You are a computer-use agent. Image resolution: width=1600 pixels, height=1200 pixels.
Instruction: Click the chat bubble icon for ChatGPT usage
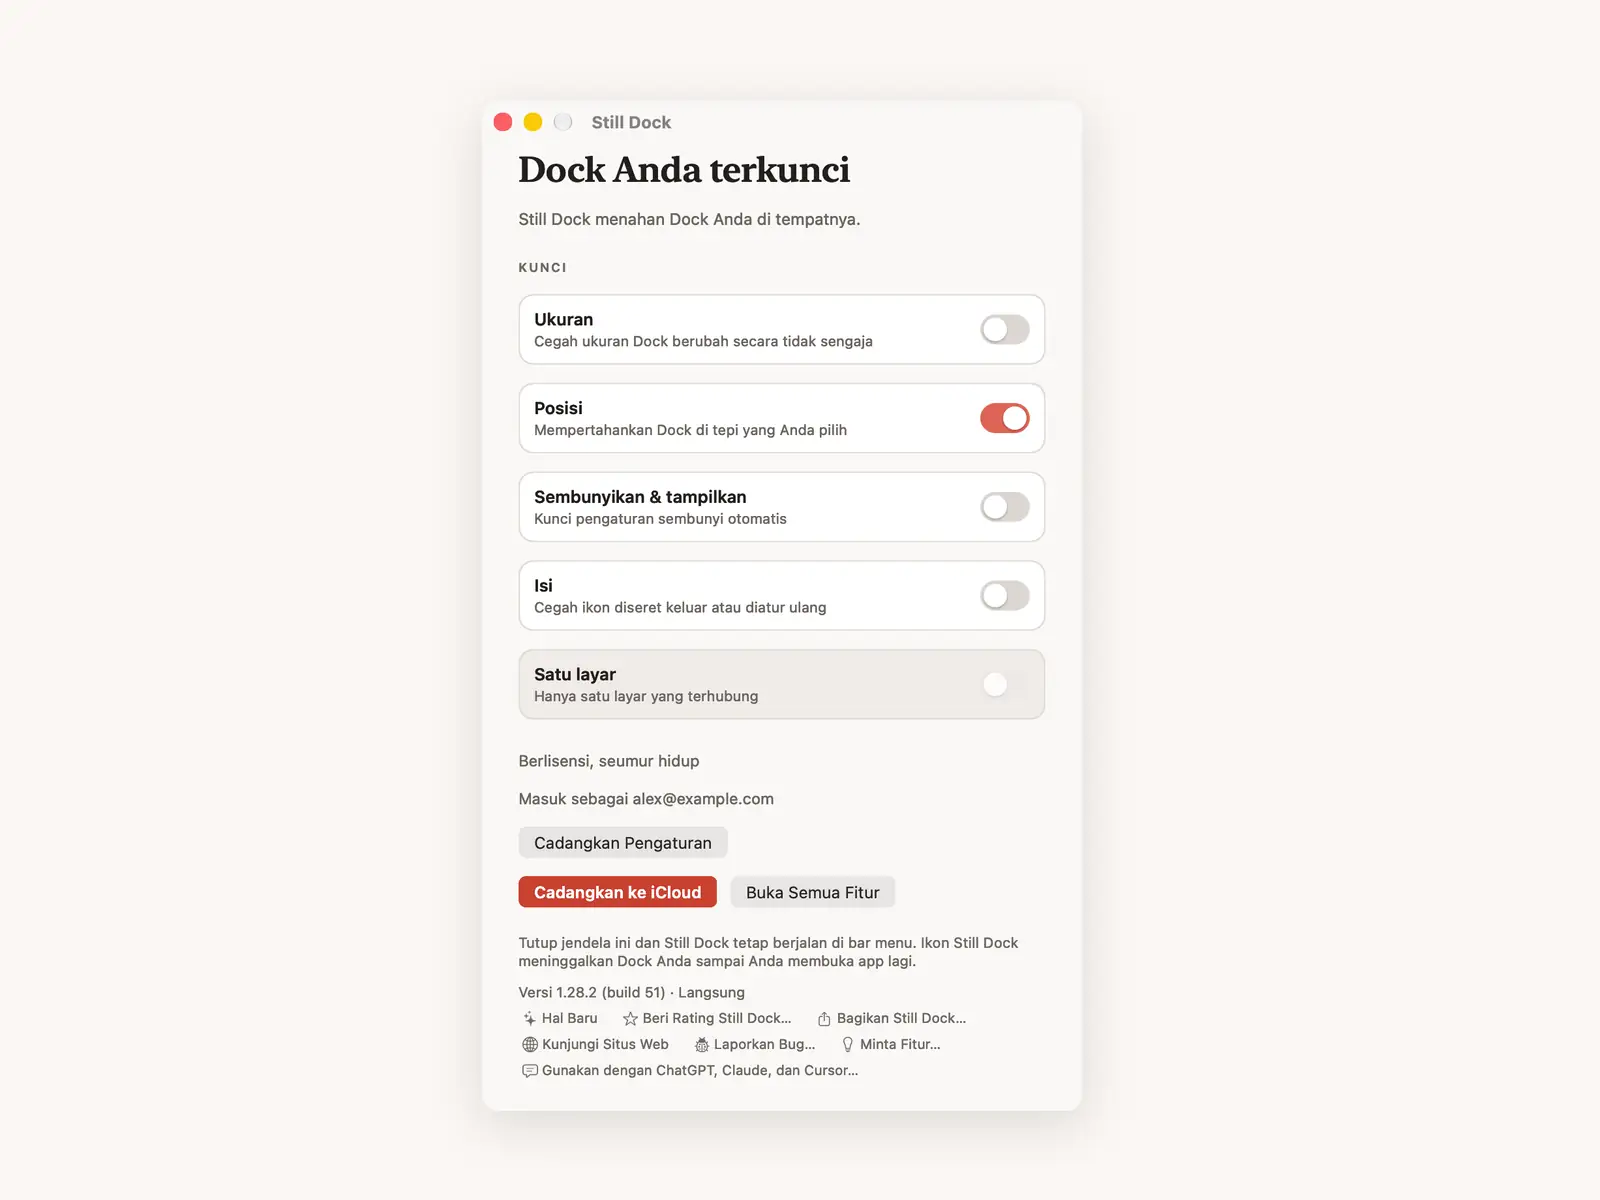530,1070
